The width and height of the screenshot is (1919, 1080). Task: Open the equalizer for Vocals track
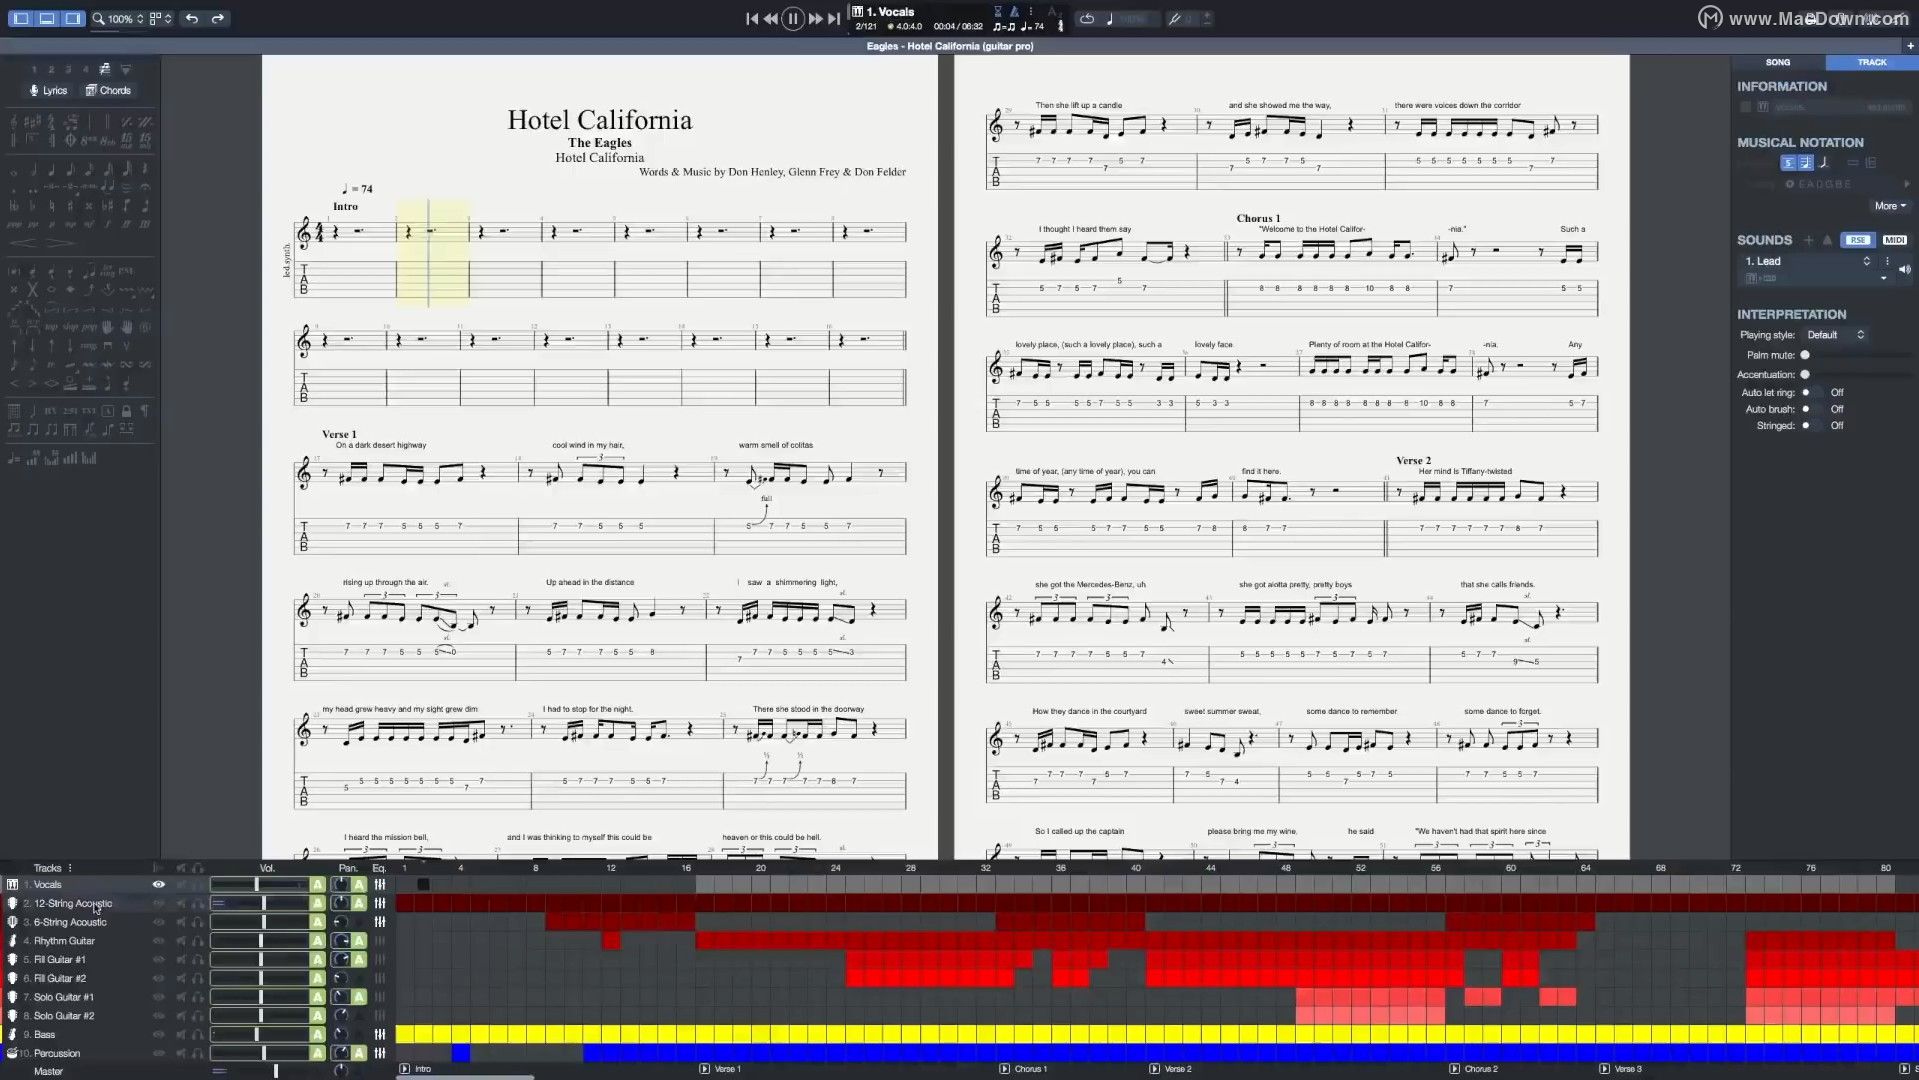(x=380, y=885)
